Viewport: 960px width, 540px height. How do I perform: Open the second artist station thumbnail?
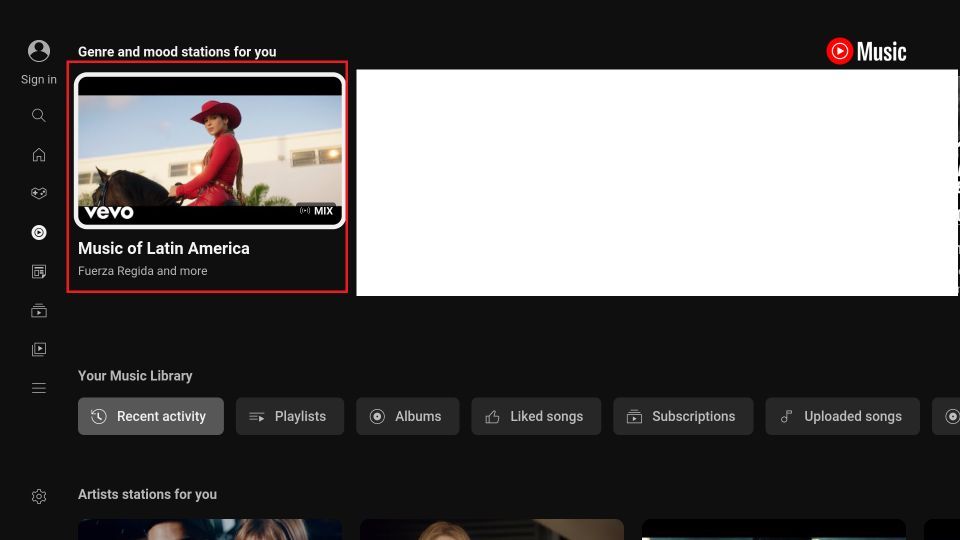pyautogui.click(x=492, y=530)
